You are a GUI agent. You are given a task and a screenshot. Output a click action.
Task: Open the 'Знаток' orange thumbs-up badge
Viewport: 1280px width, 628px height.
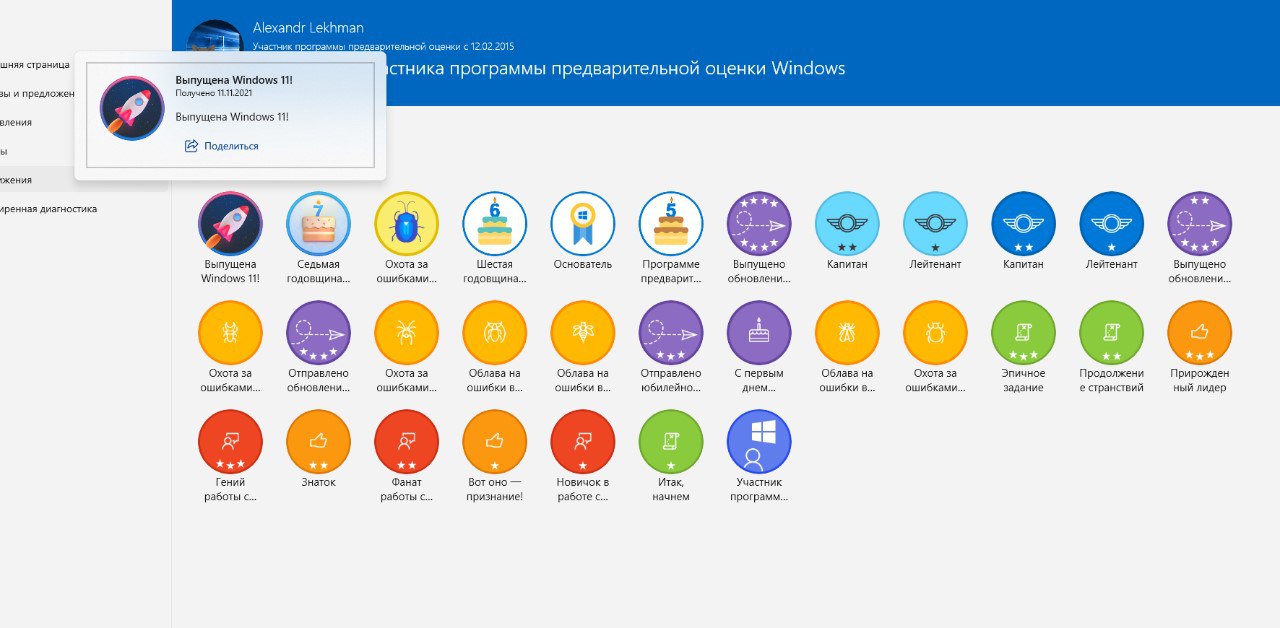[x=318, y=442]
